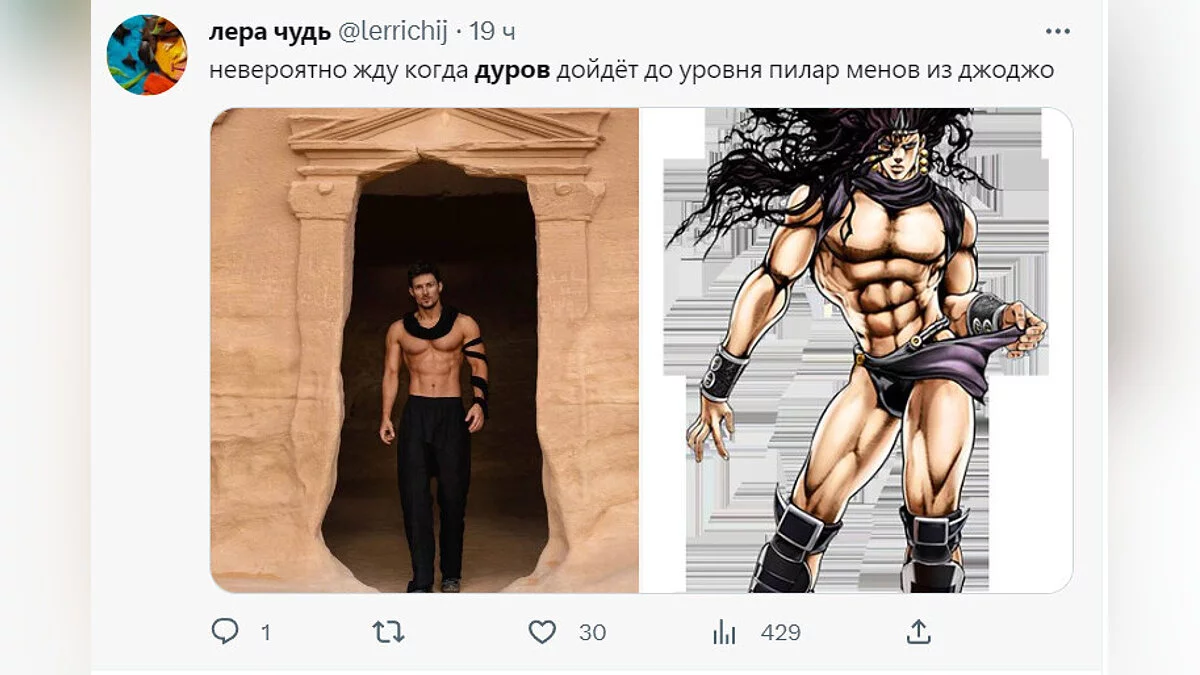This screenshot has height=675, width=1200.
Task: Open the 19 ч timestamp link
Action: 492,32
